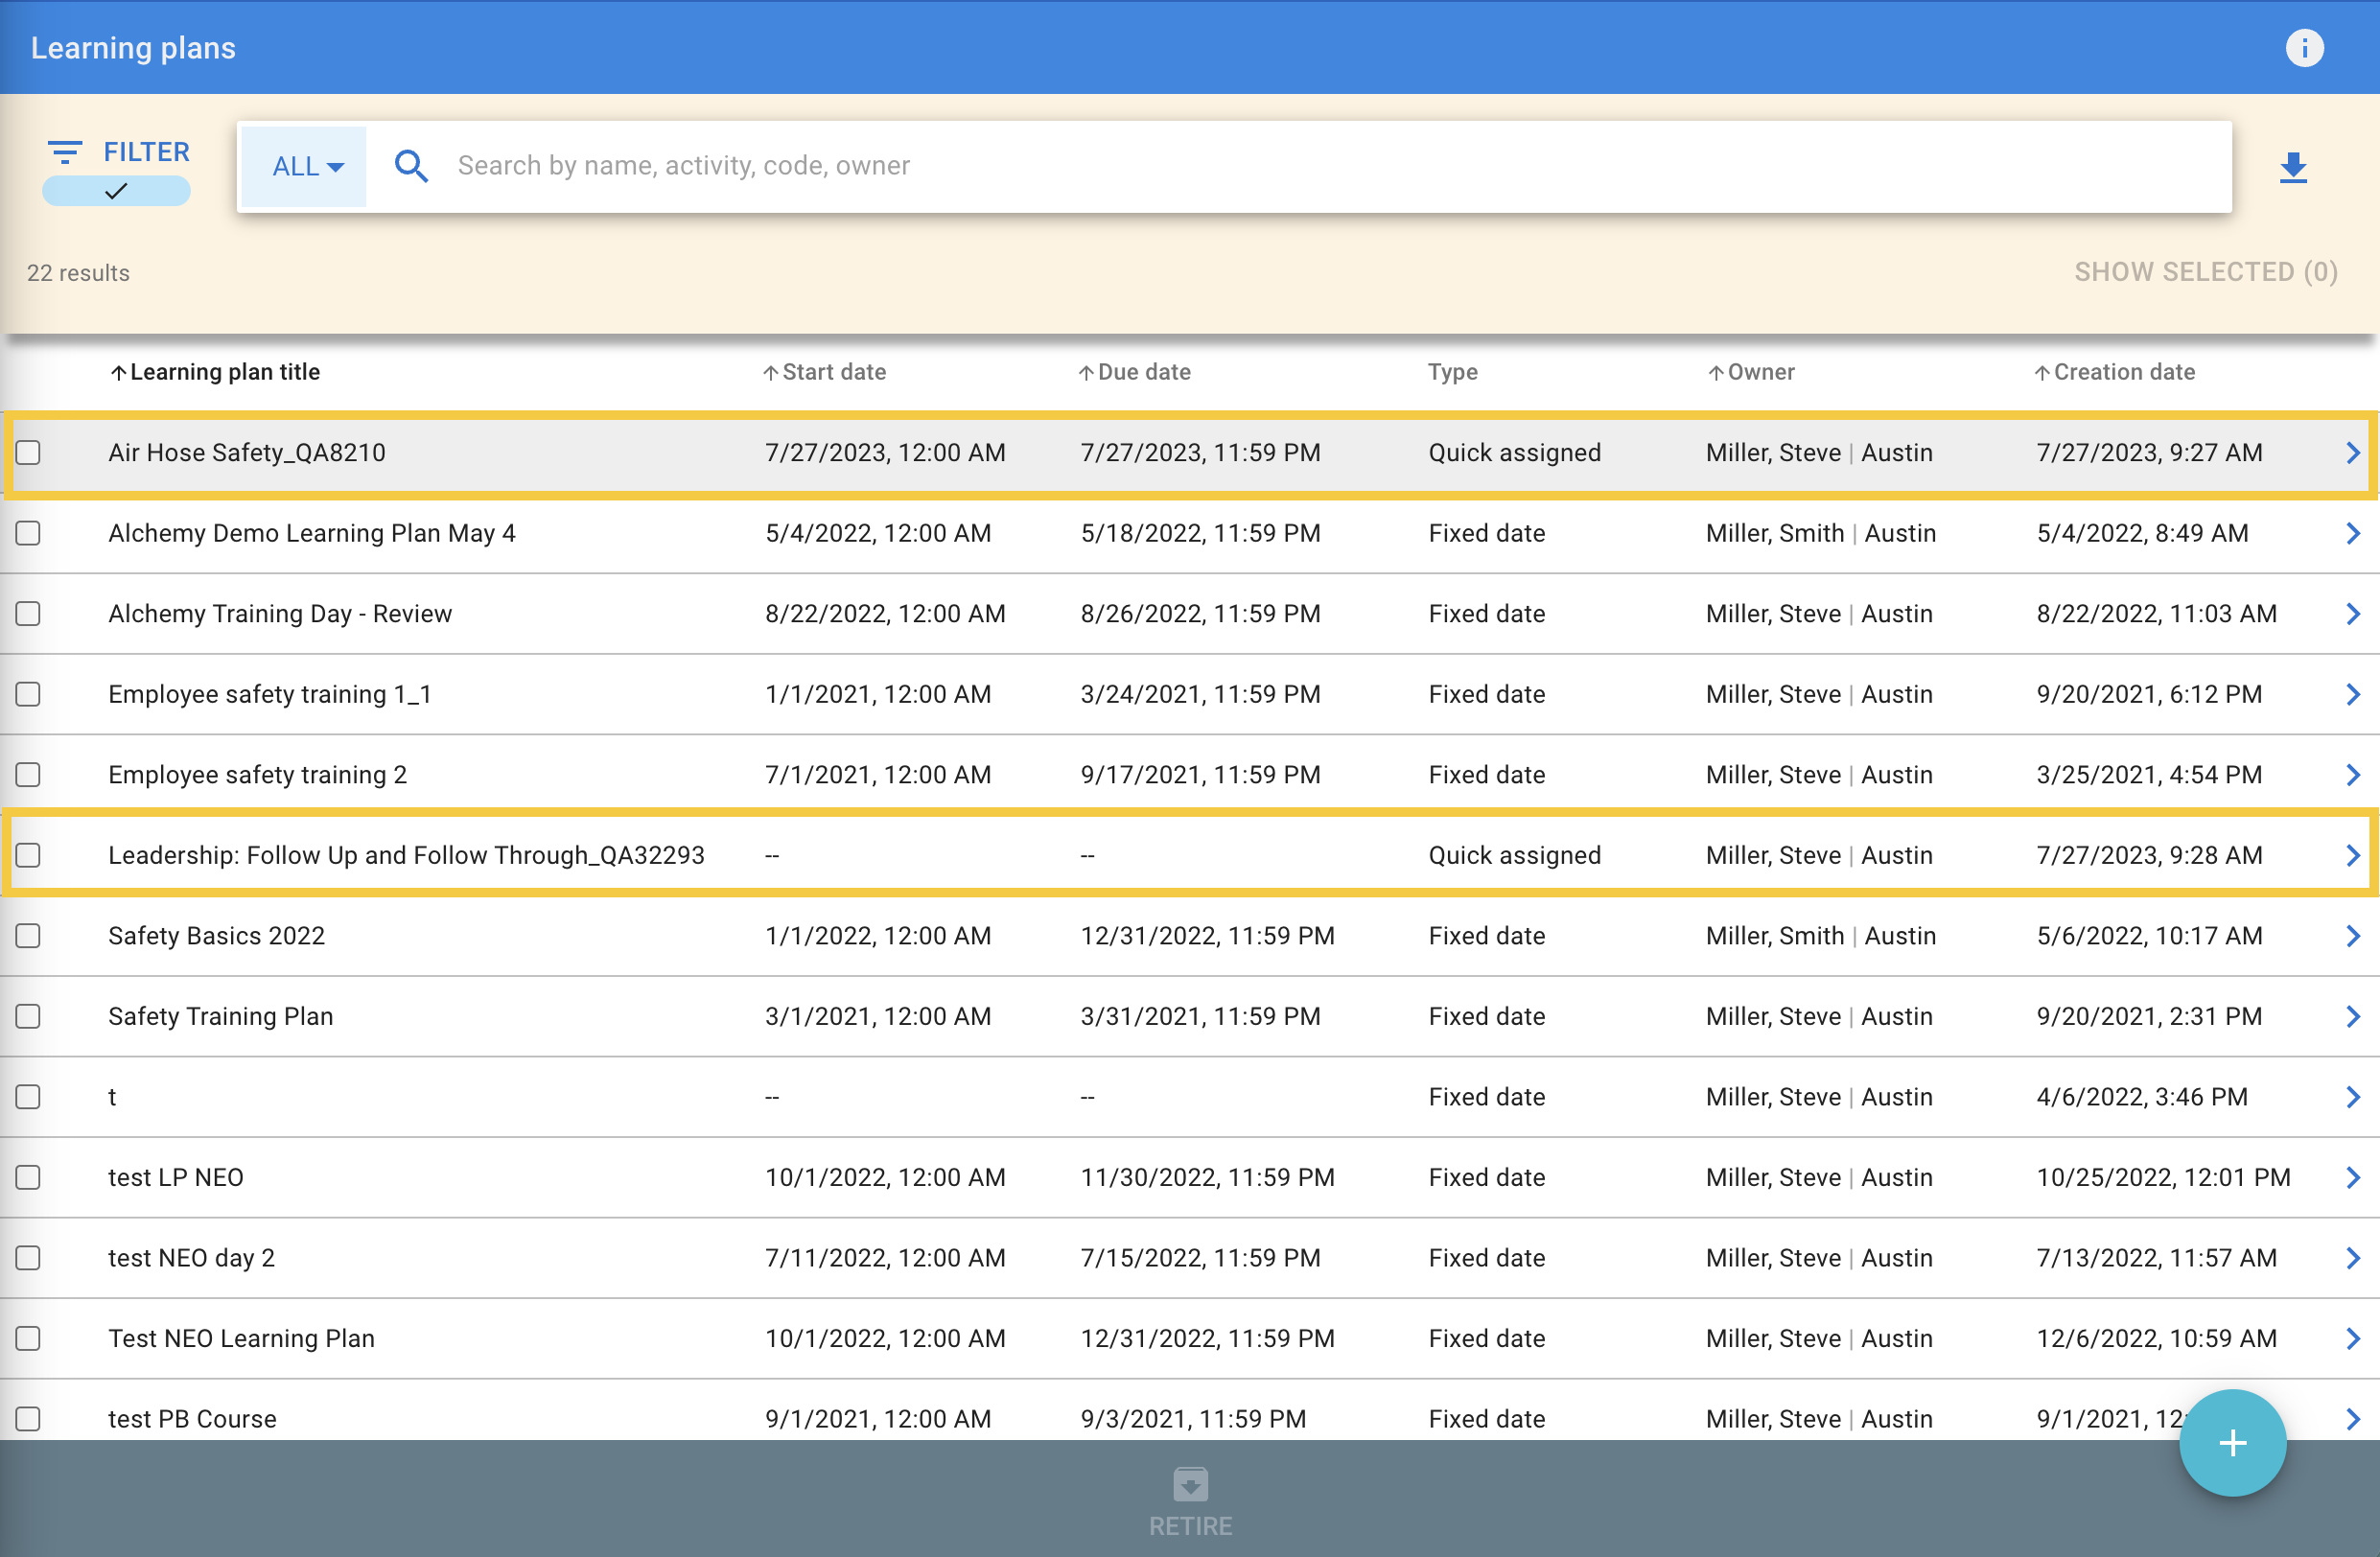Select Alchemy Demo Learning Plan May 4 checkbox
The height and width of the screenshot is (1557, 2380).
tap(28, 534)
